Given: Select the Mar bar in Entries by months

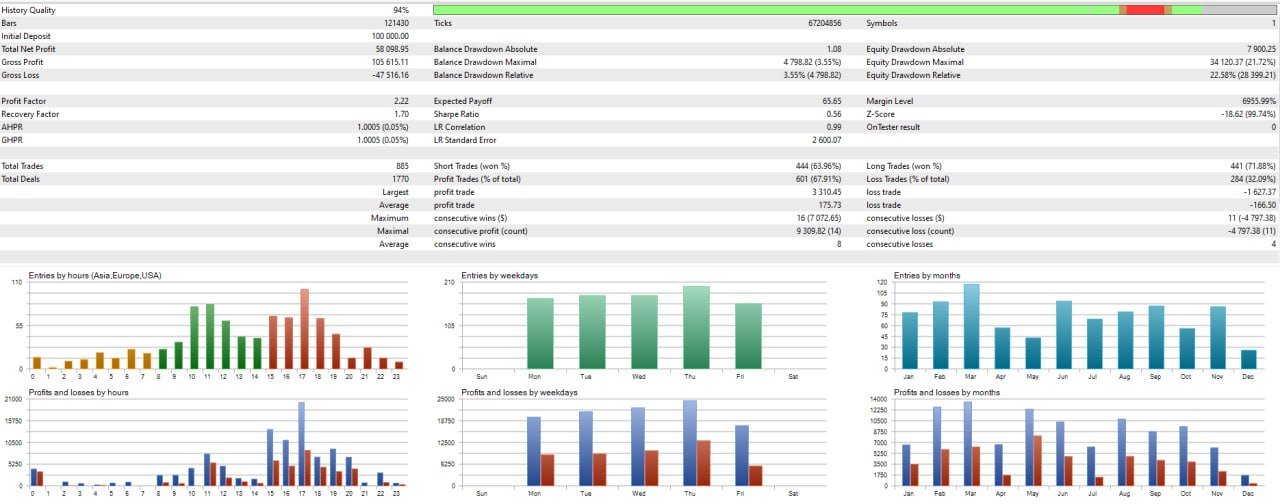Looking at the screenshot, I should pyautogui.click(x=971, y=327).
